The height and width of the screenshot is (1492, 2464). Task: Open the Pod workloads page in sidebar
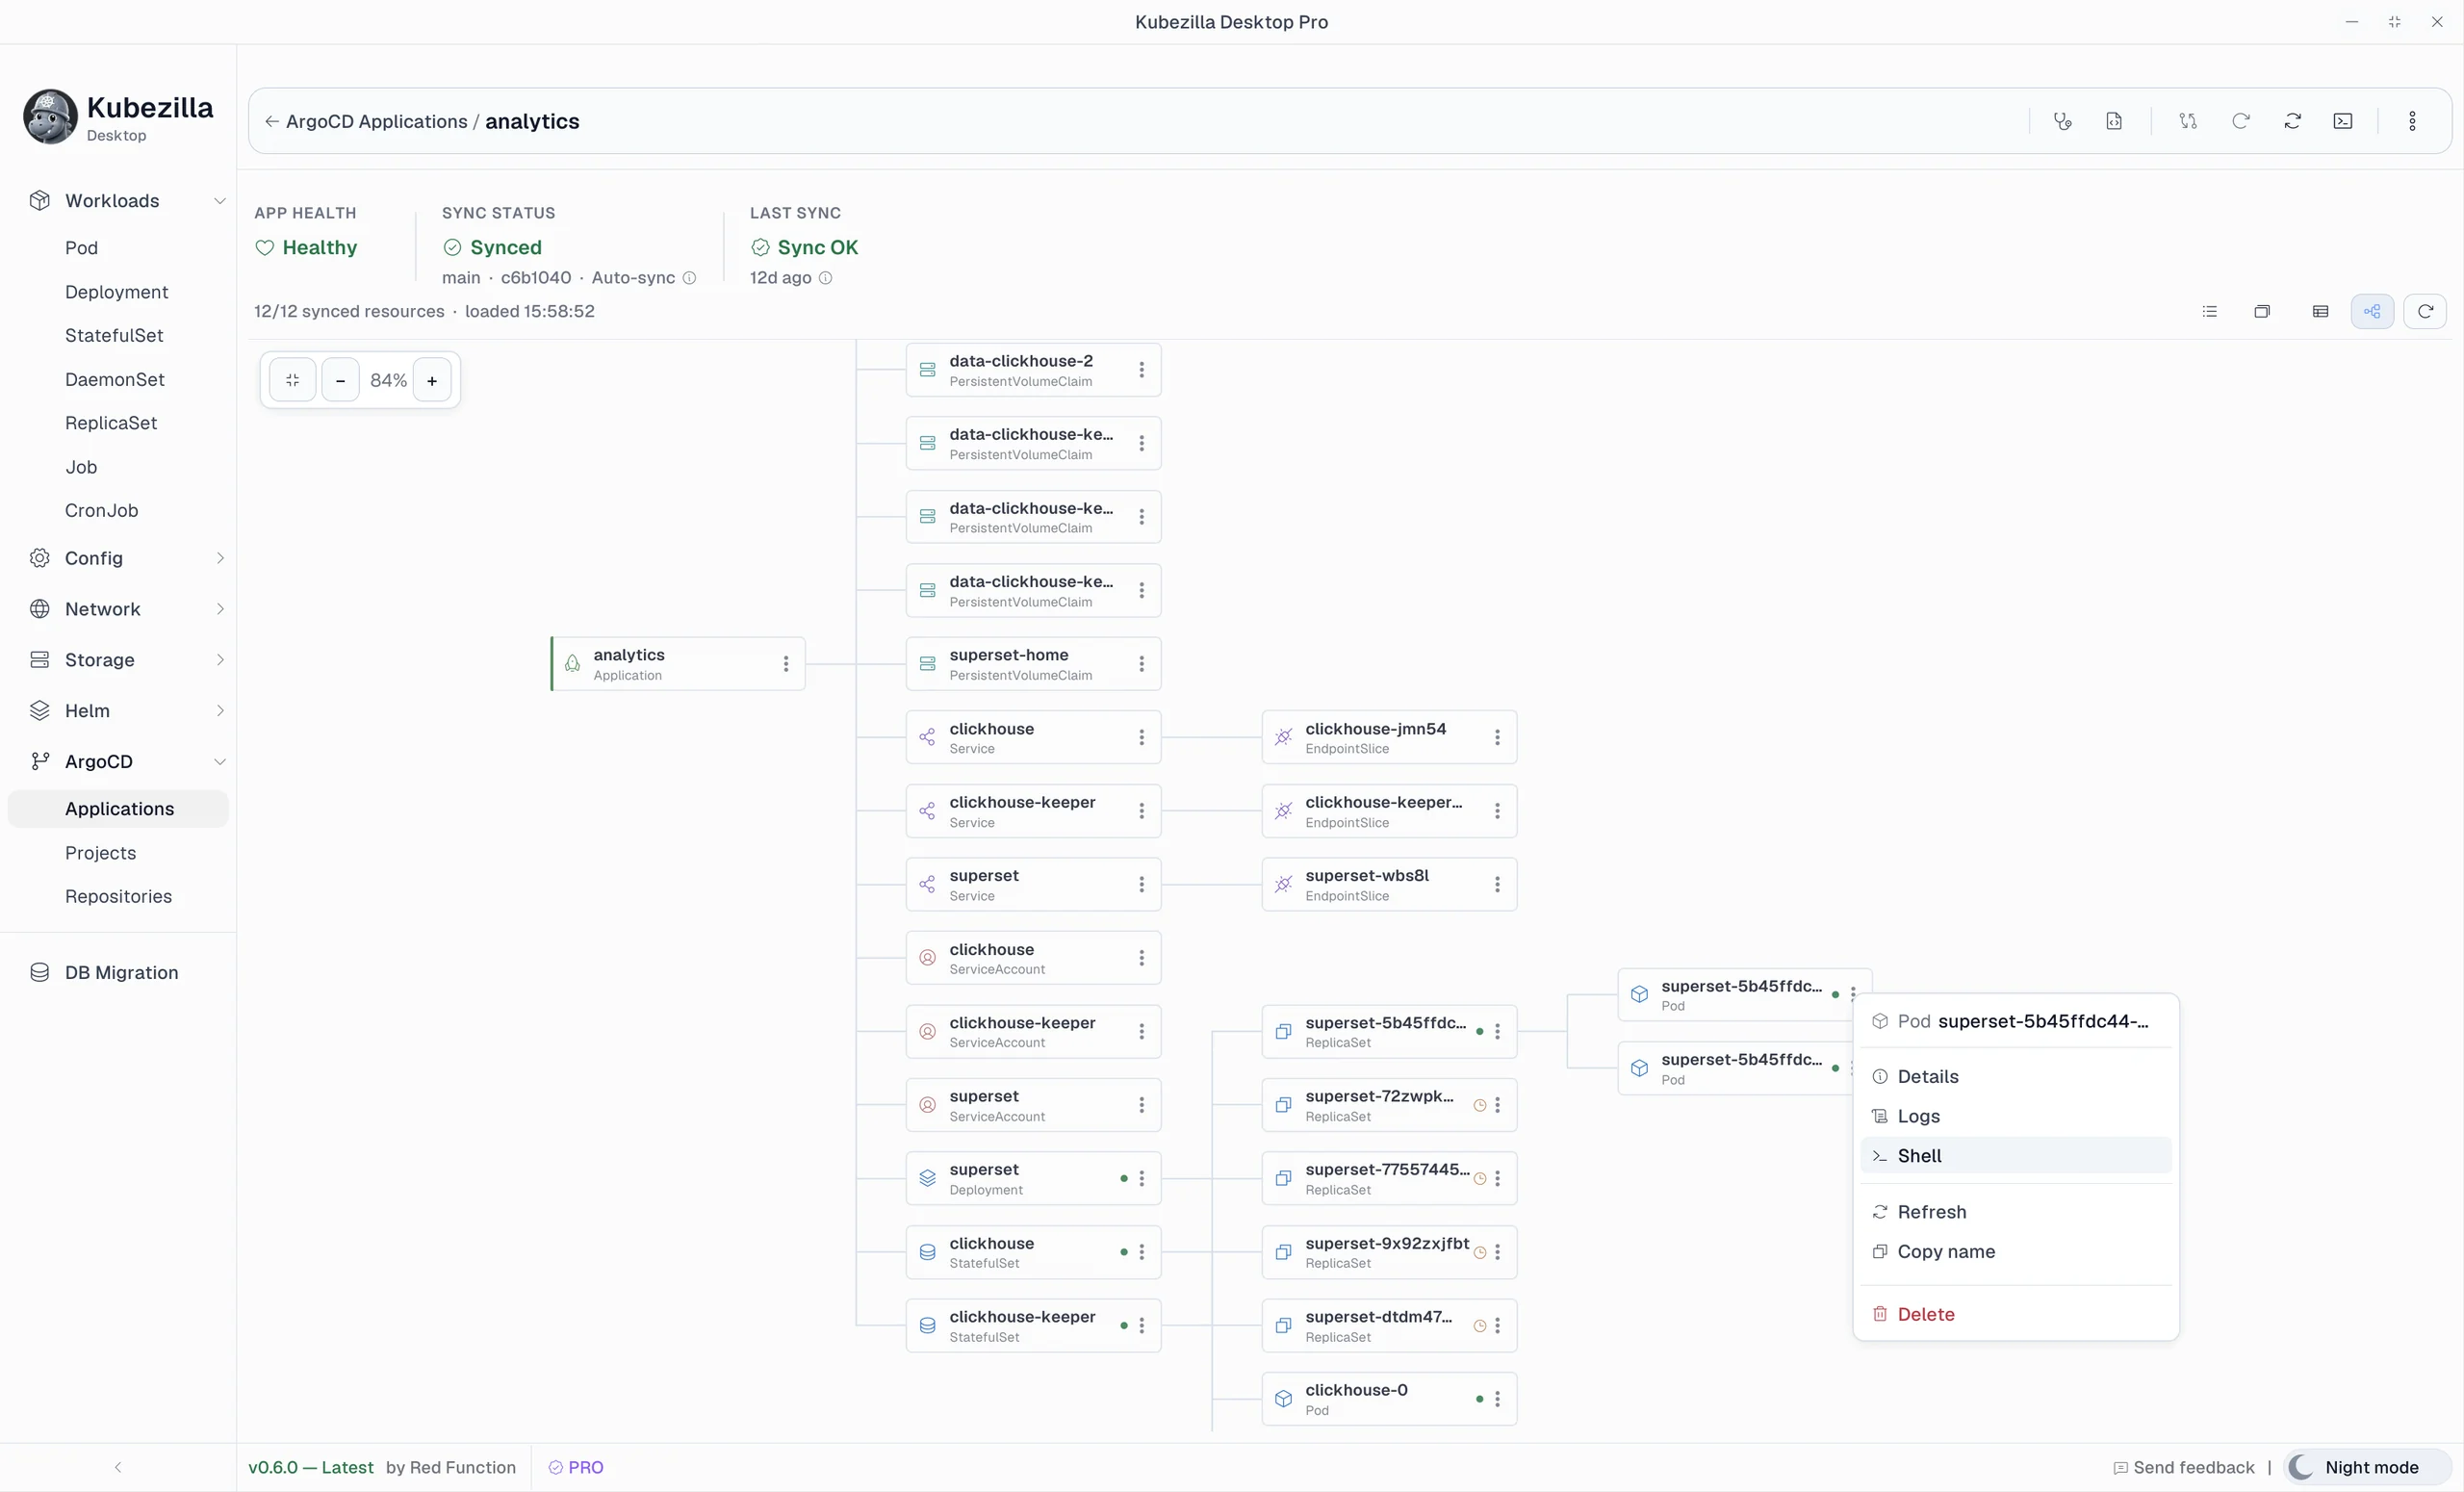pyautogui.click(x=81, y=247)
